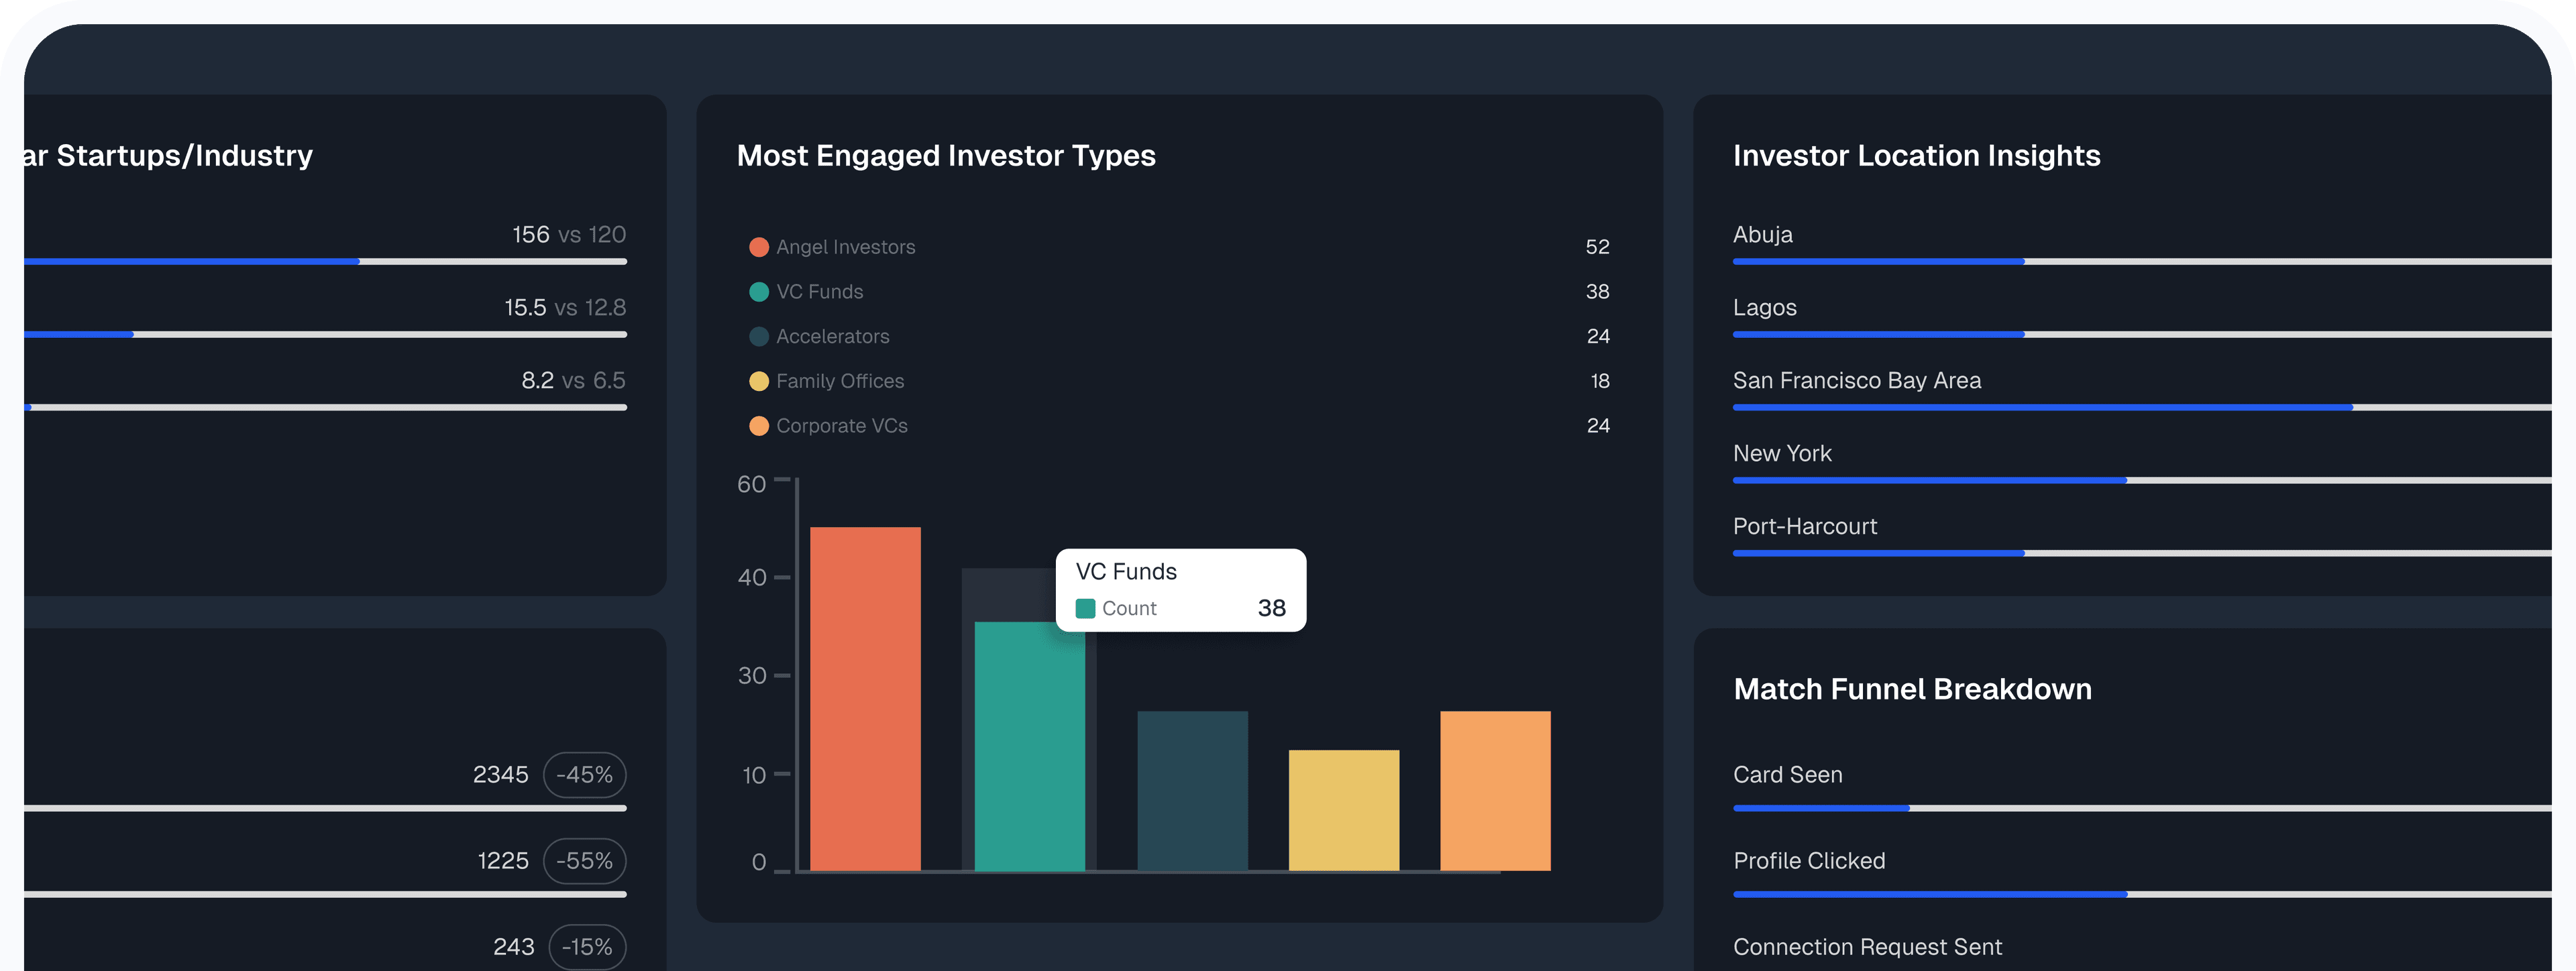Click the VC Funds legend color dot
Viewport: 2576px width, 971px height.
point(759,291)
